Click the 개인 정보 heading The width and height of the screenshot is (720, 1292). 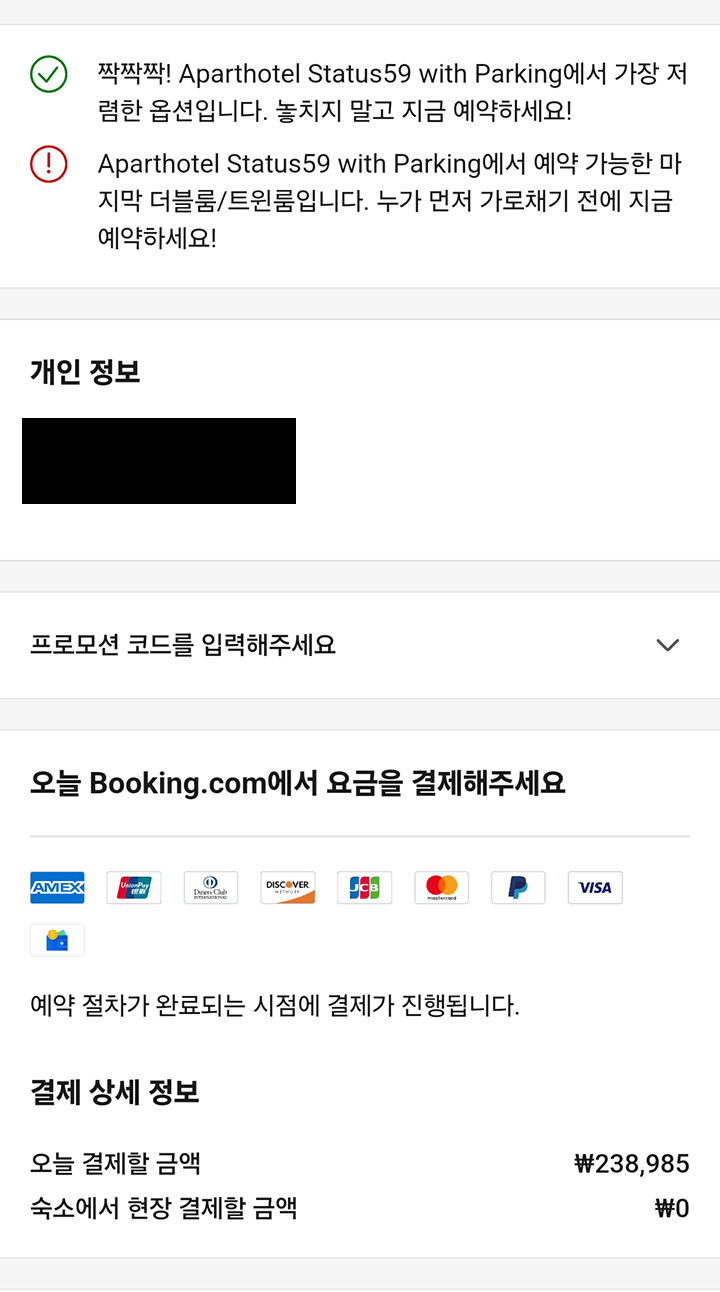(85, 372)
